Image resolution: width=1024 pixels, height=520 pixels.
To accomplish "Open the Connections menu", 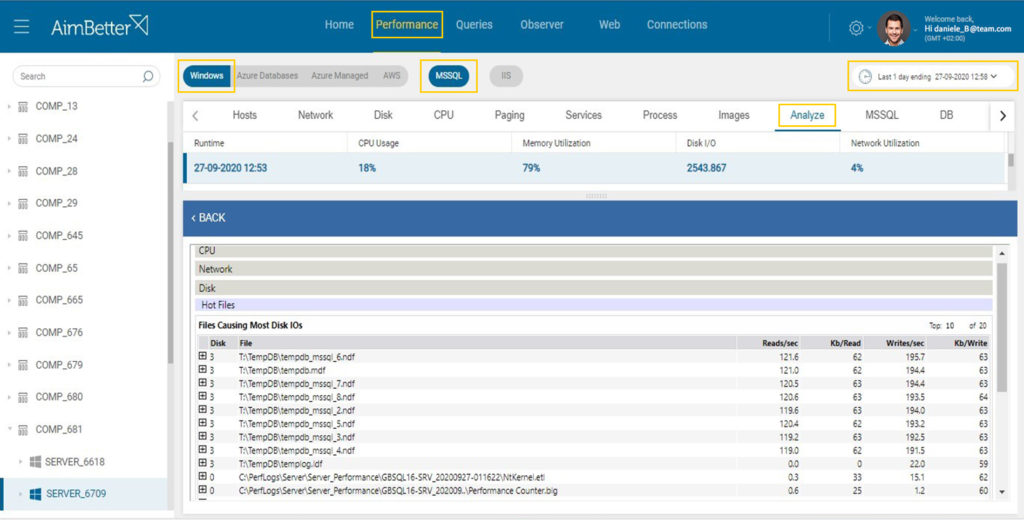I will pyautogui.click(x=677, y=25).
